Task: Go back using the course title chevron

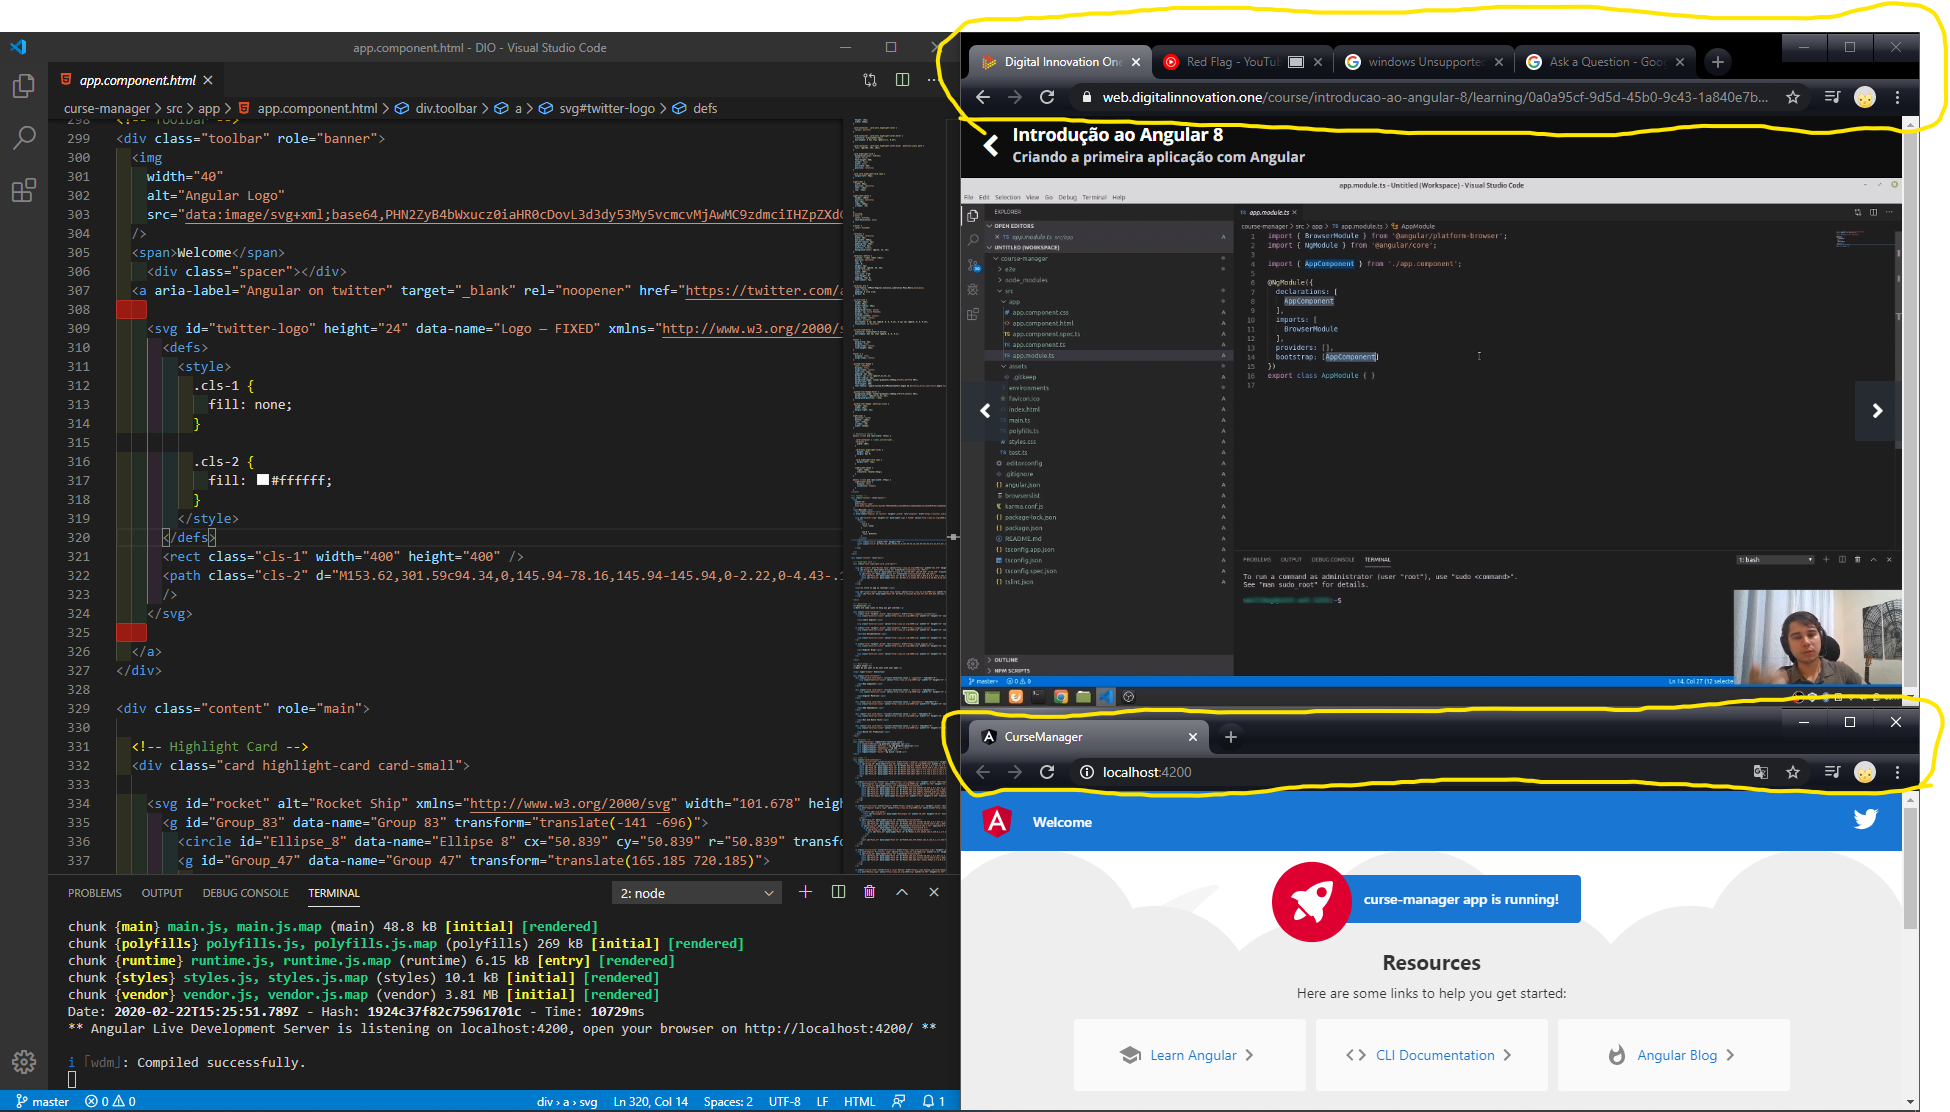Action: tap(990, 146)
